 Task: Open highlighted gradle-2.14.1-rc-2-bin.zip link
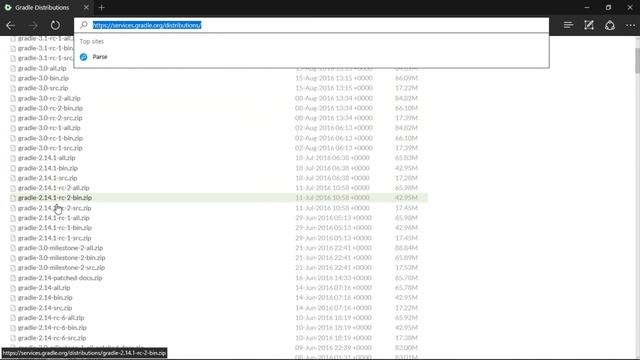55,198
